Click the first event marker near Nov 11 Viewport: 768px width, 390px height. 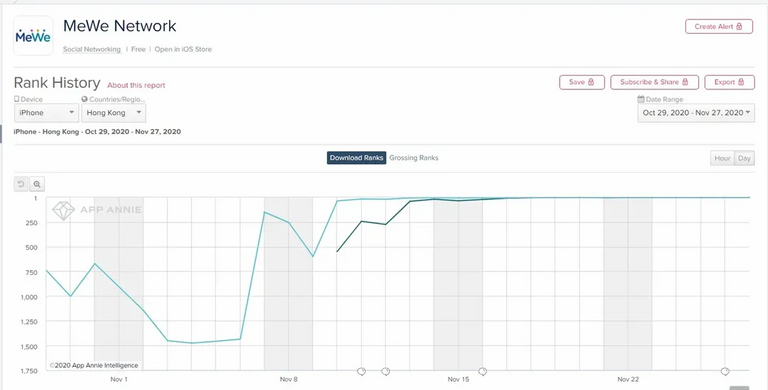tap(361, 372)
